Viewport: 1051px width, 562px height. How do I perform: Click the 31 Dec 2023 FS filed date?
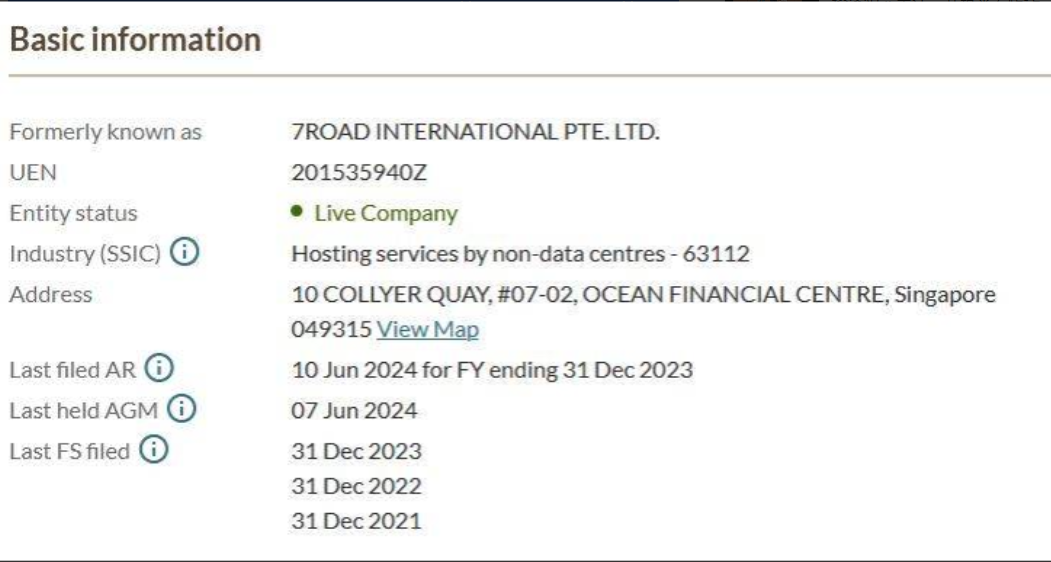tap(356, 451)
